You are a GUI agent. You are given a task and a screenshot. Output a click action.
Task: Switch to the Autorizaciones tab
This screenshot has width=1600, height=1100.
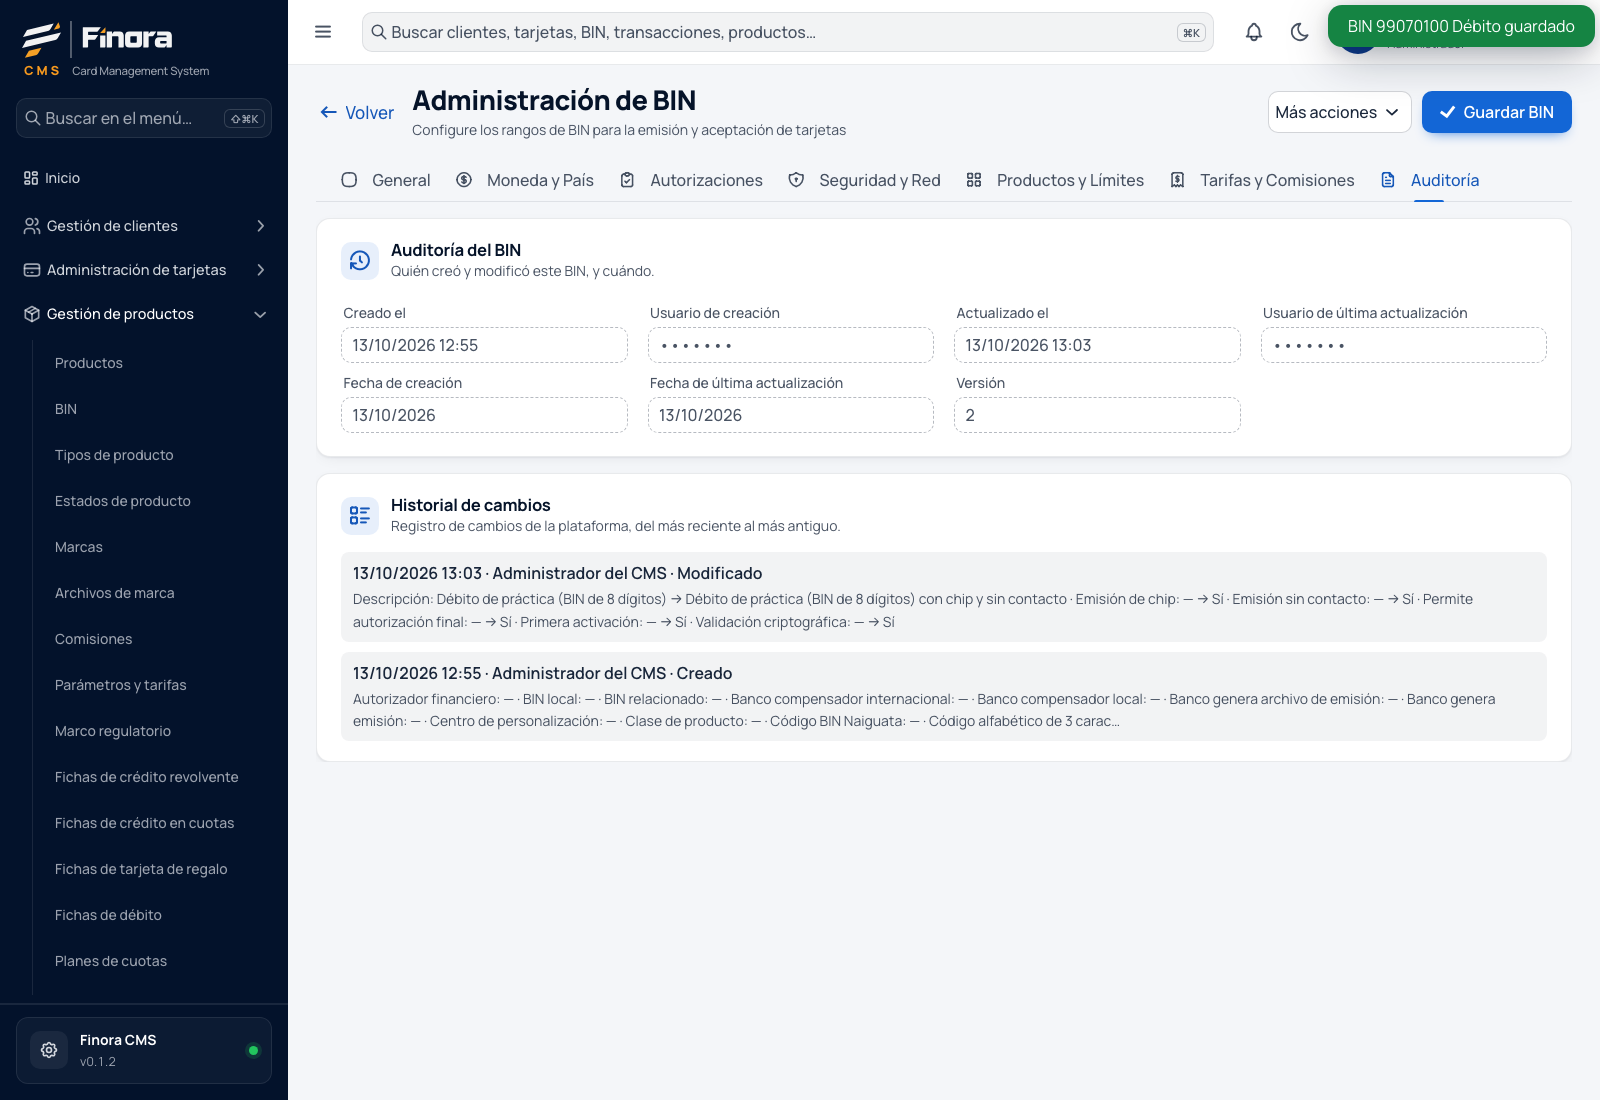click(x=691, y=180)
